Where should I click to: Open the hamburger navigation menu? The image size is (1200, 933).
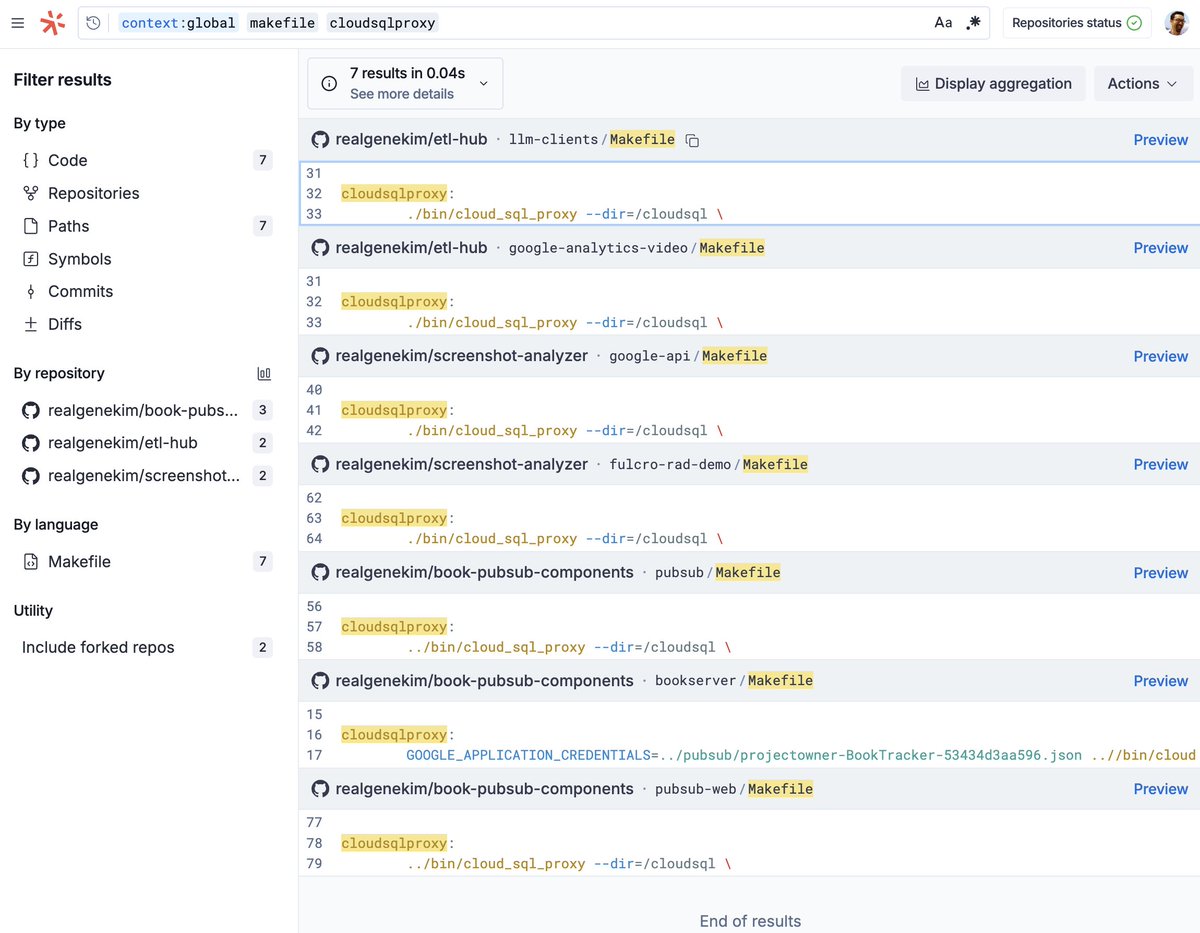pos(18,23)
